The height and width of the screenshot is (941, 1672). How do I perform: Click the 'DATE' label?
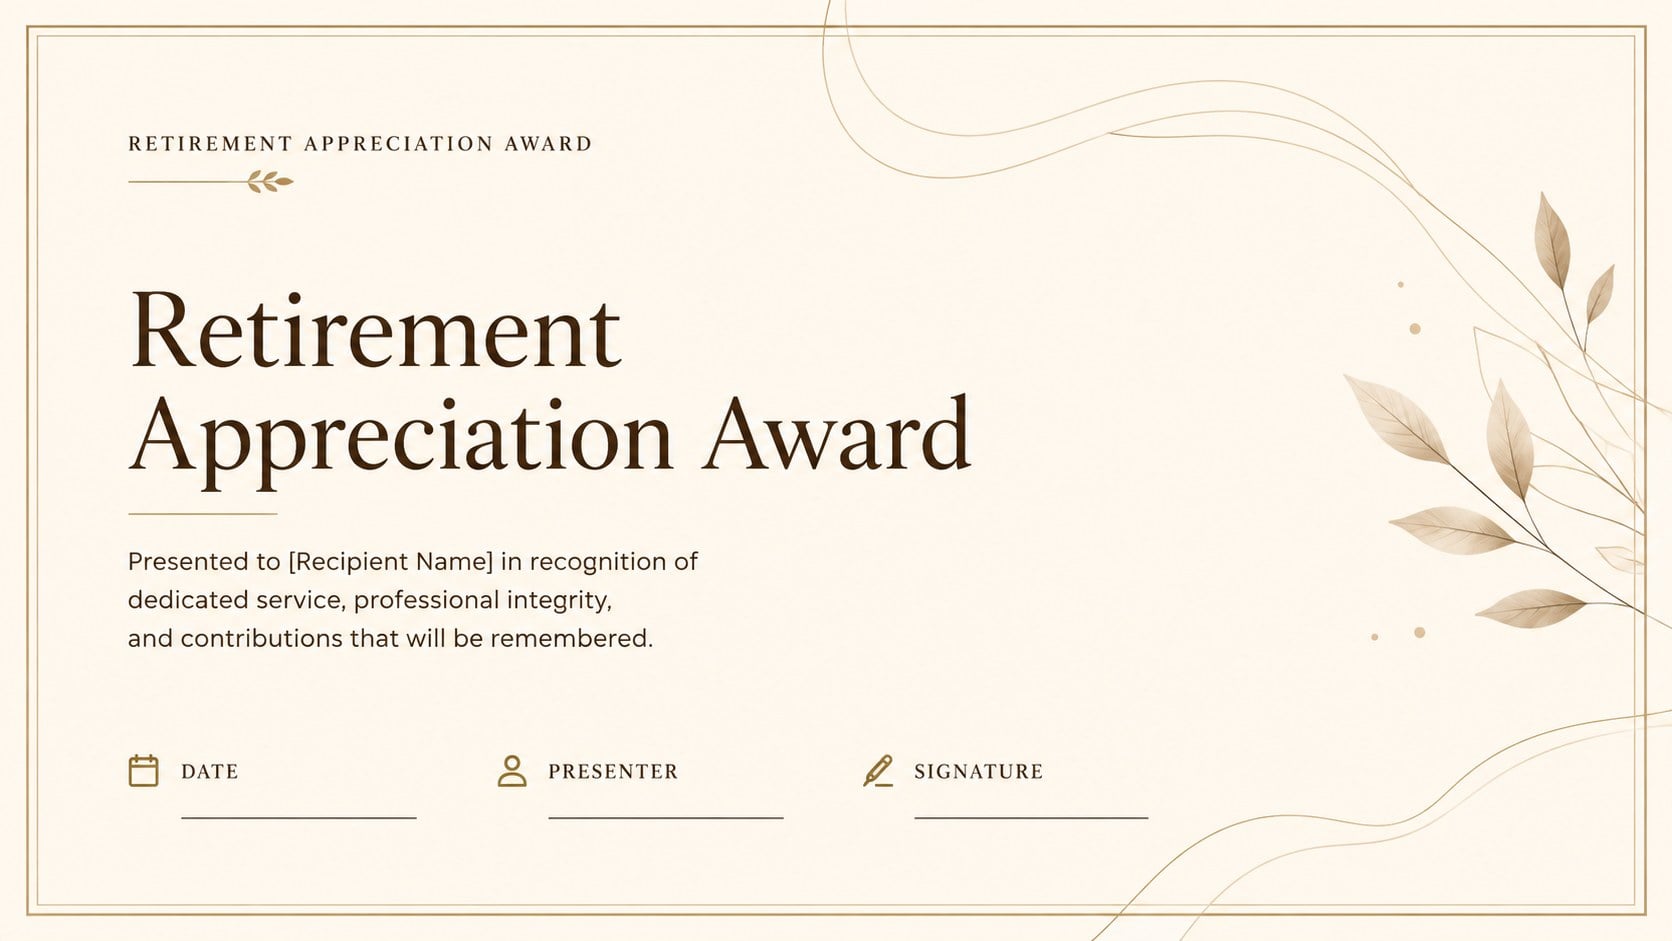click(x=210, y=772)
